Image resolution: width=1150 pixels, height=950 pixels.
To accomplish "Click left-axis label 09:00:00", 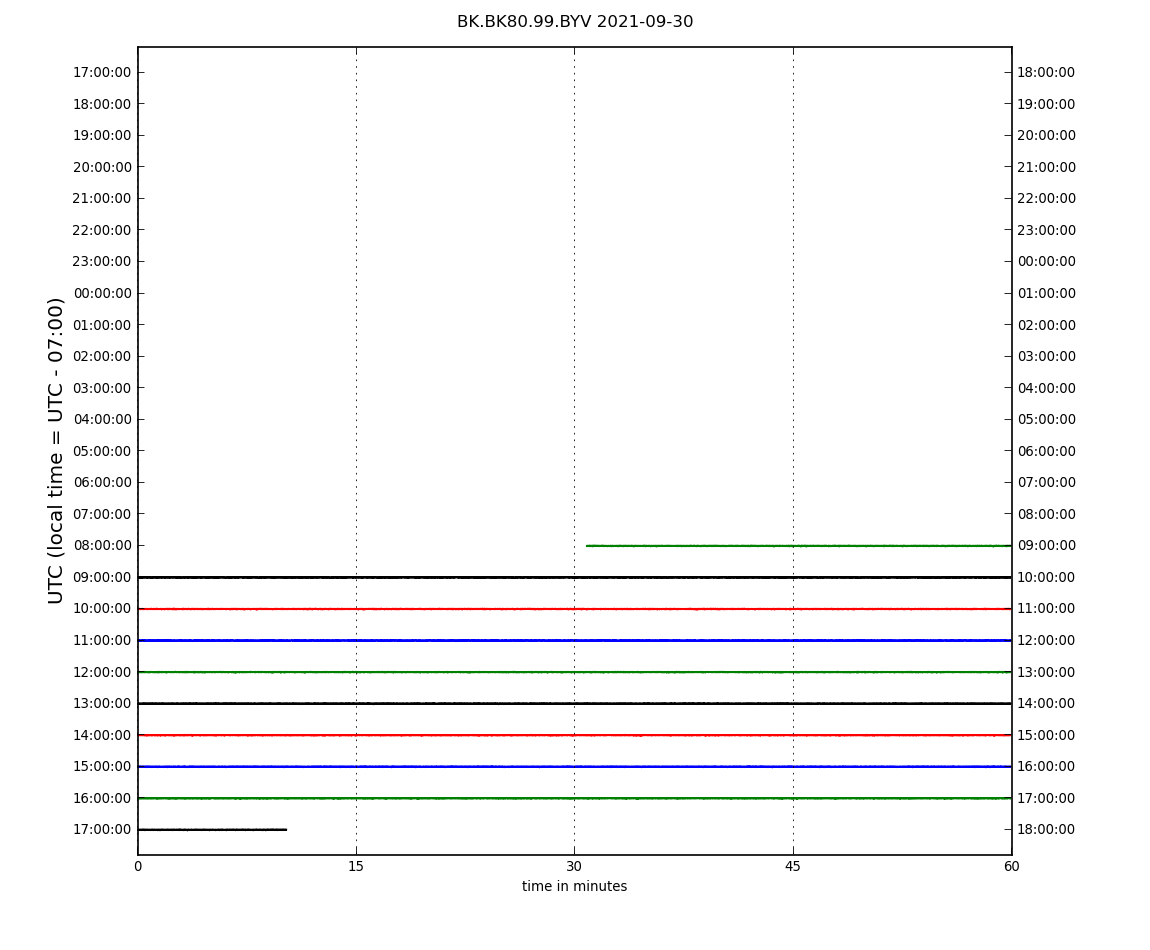I will (x=102, y=577).
